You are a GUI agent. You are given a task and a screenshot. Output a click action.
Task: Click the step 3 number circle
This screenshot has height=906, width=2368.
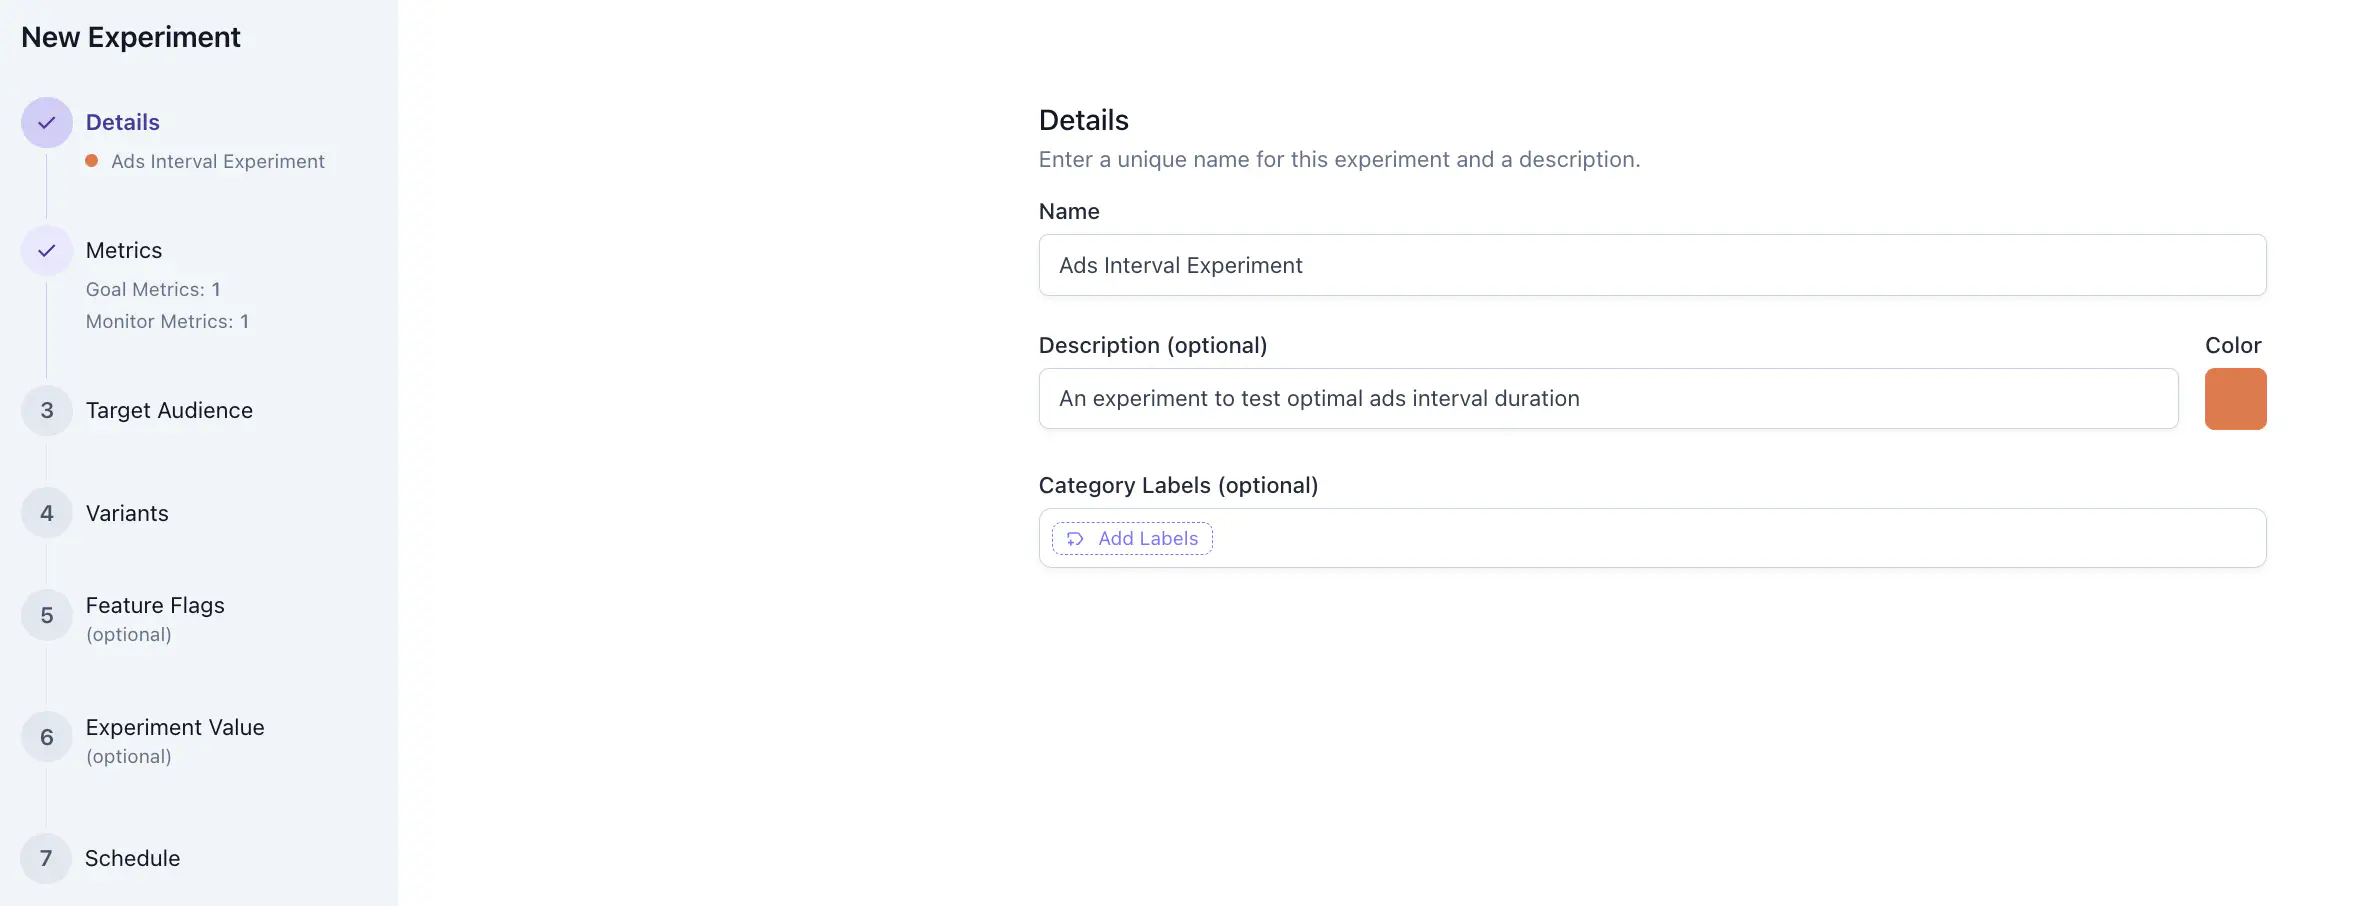point(46,411)
